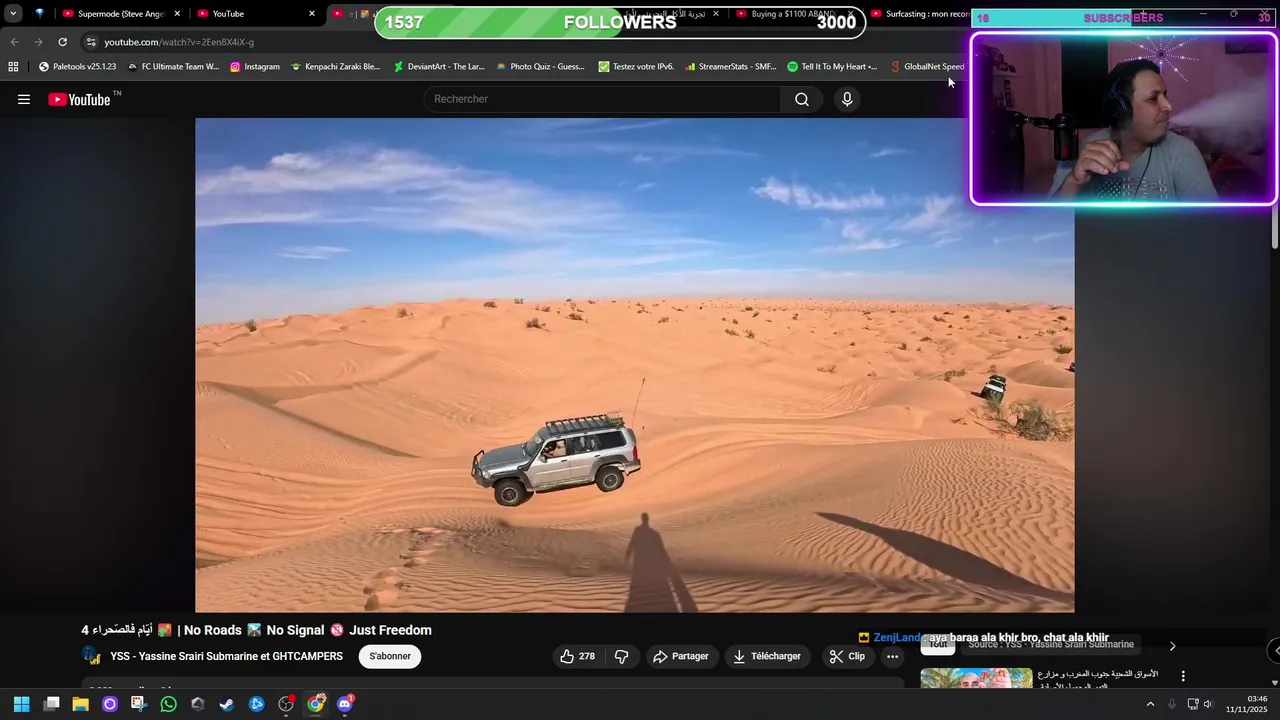Select the Tout filter chip
This screenshot has width=1280, height=720.
[x=938, y=645]
